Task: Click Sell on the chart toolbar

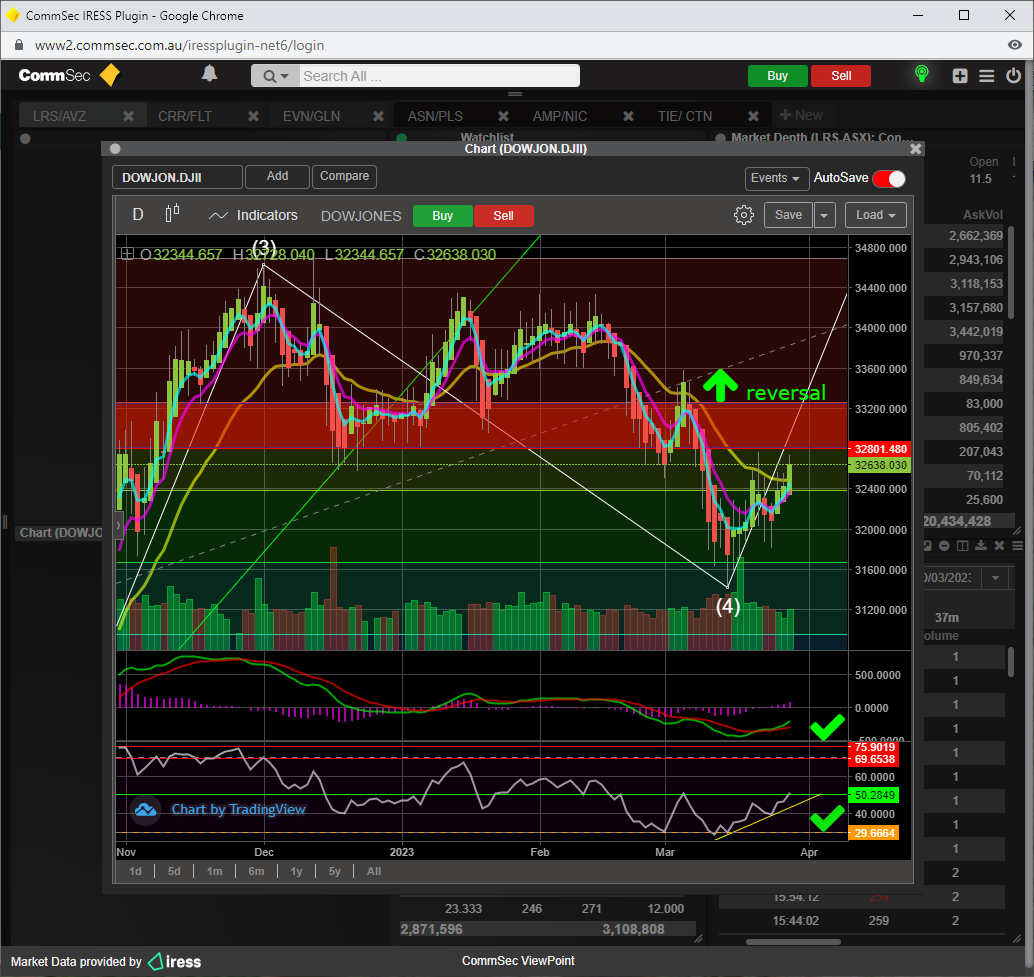Action: [503, 216]
